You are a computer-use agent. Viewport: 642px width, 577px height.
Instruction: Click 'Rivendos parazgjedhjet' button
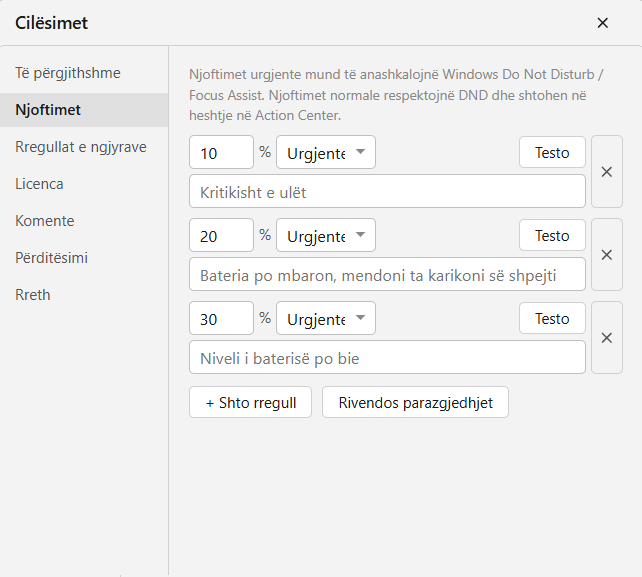pos(416,402)
